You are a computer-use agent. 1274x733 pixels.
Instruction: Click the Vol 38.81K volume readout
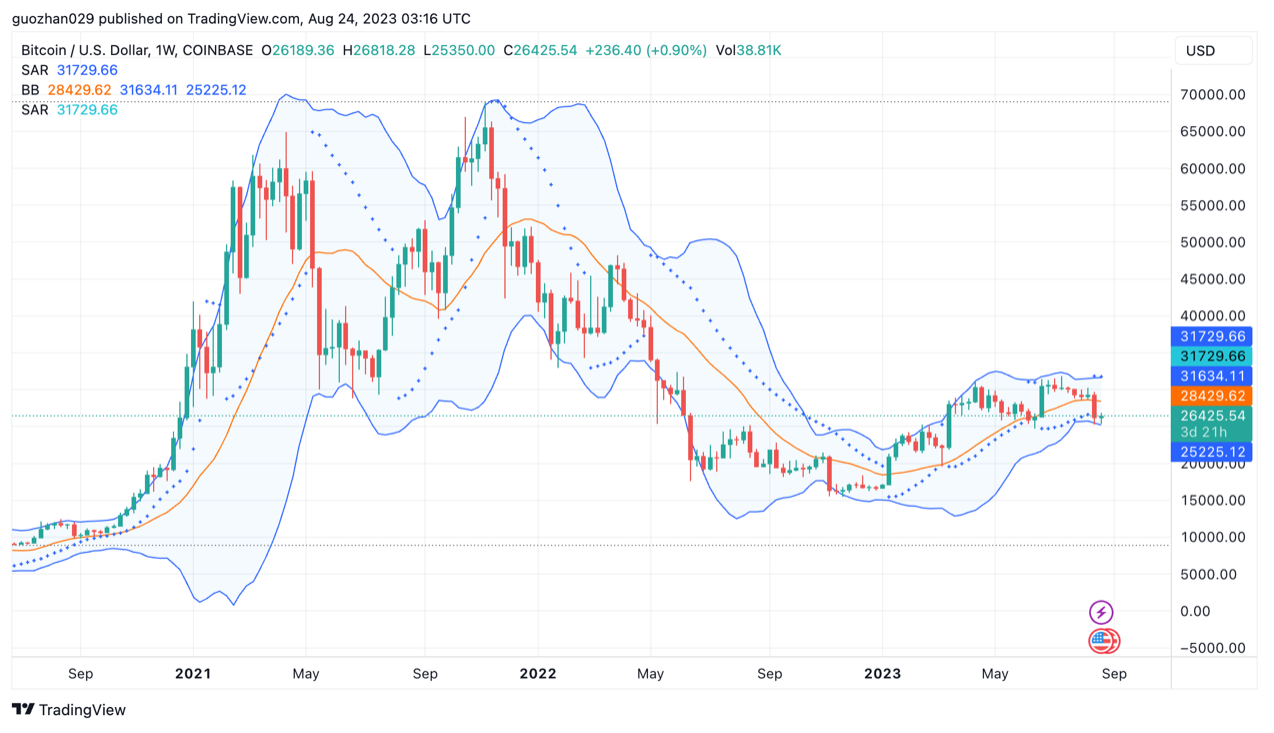[748, 50]
